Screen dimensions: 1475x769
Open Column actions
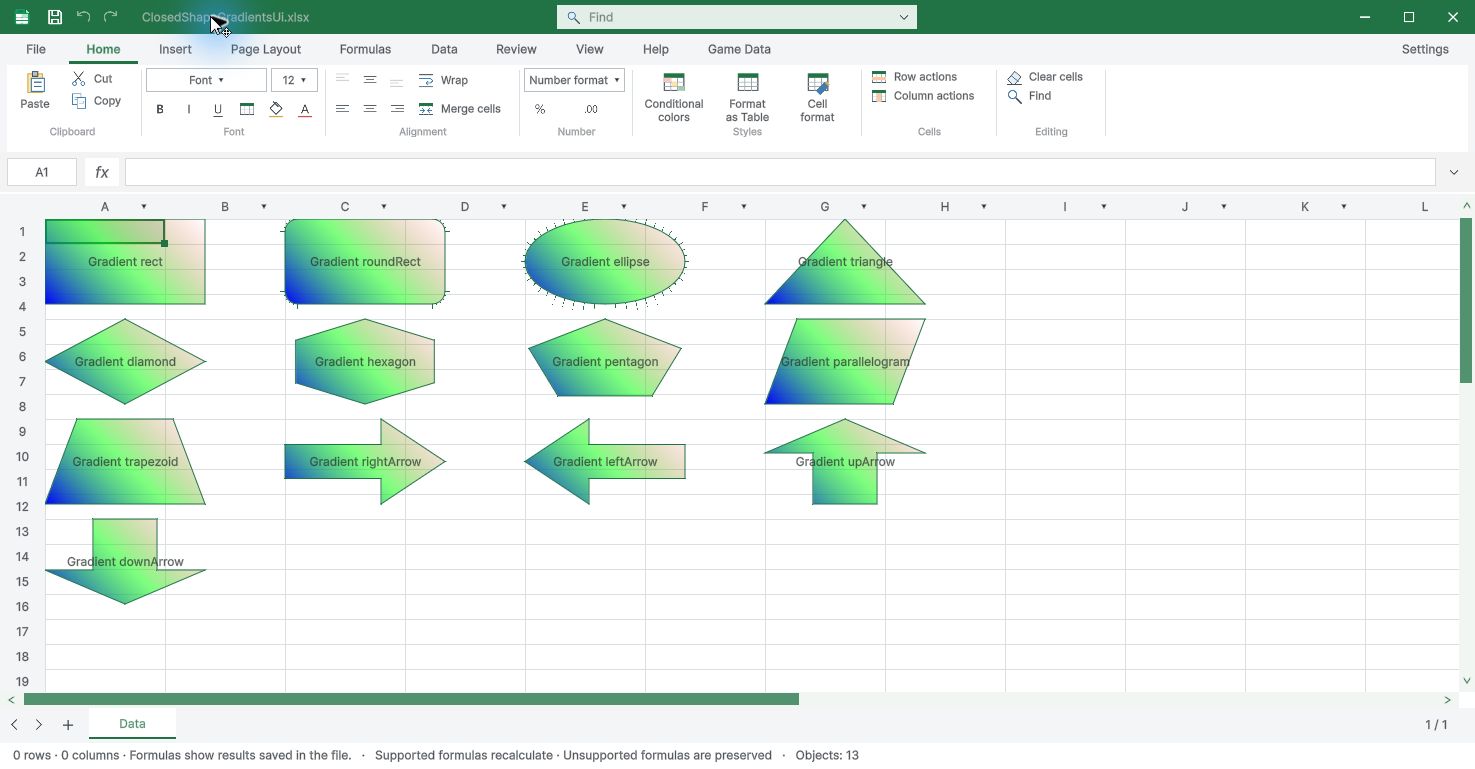point(922,96)
